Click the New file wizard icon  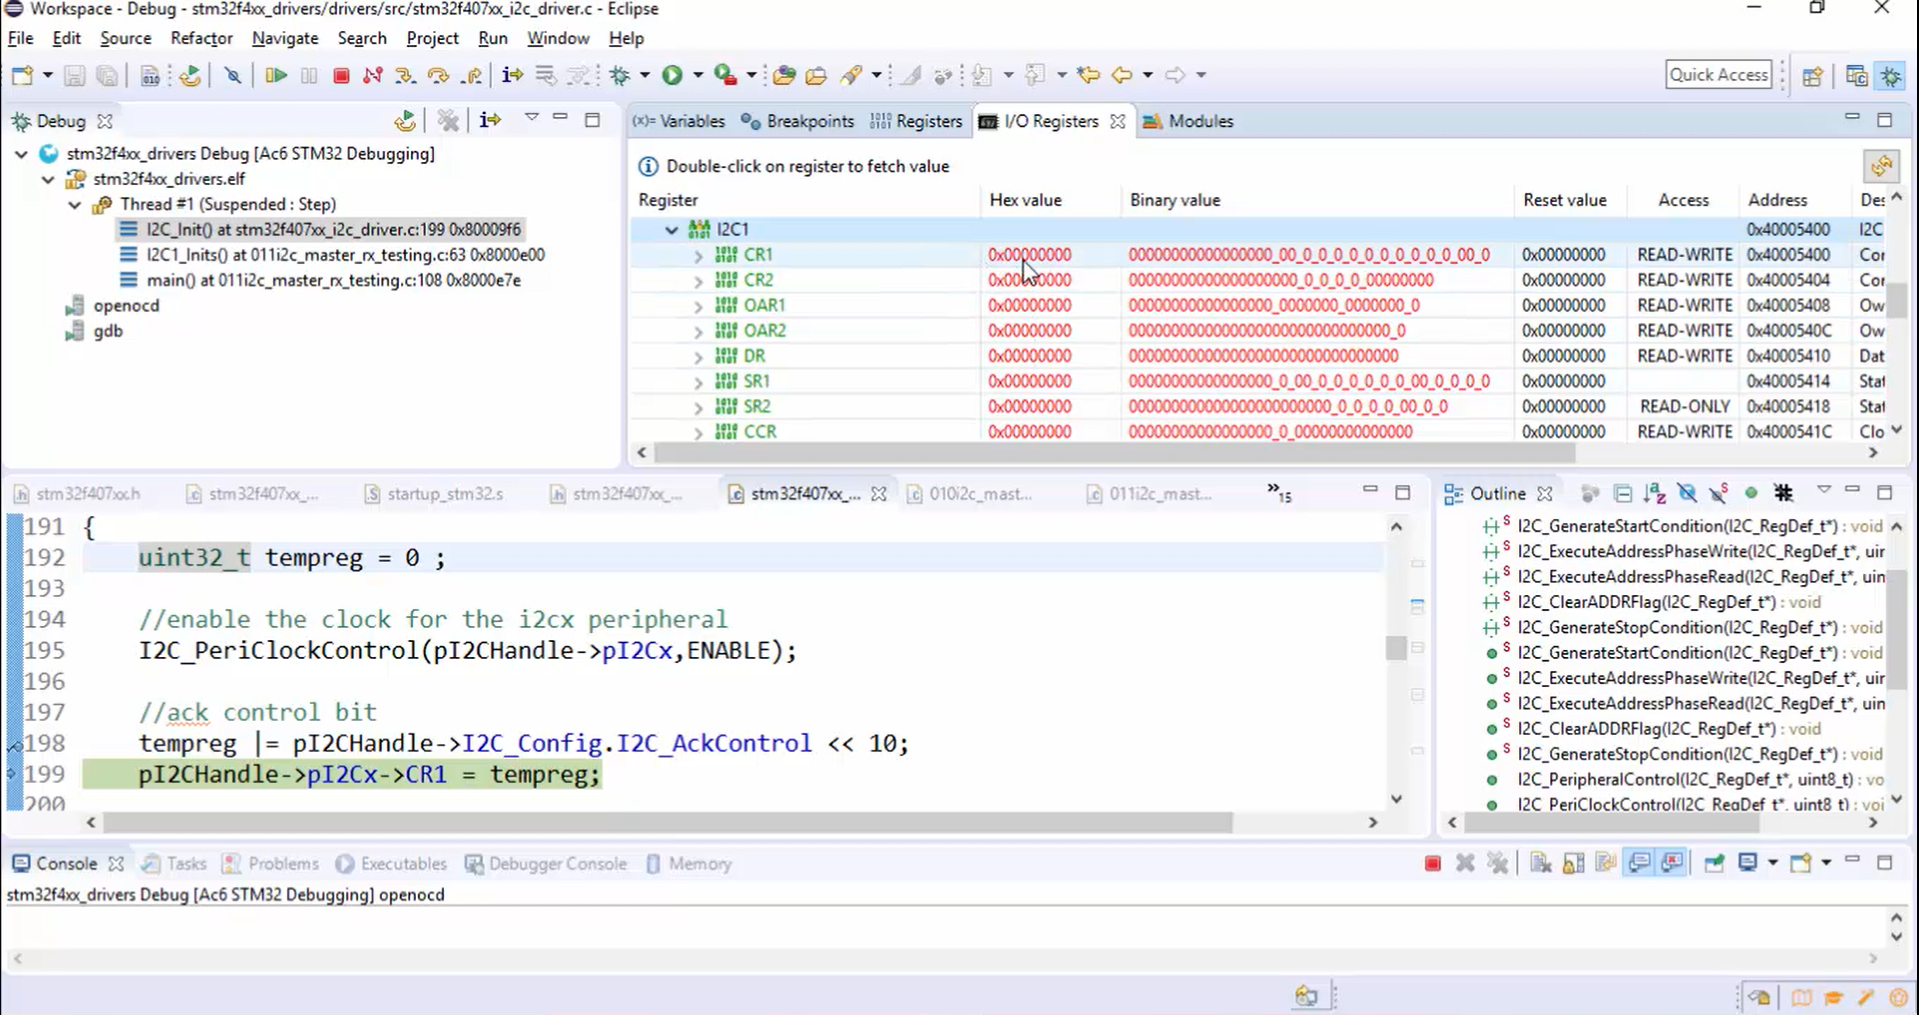click(x=22, y=75)
